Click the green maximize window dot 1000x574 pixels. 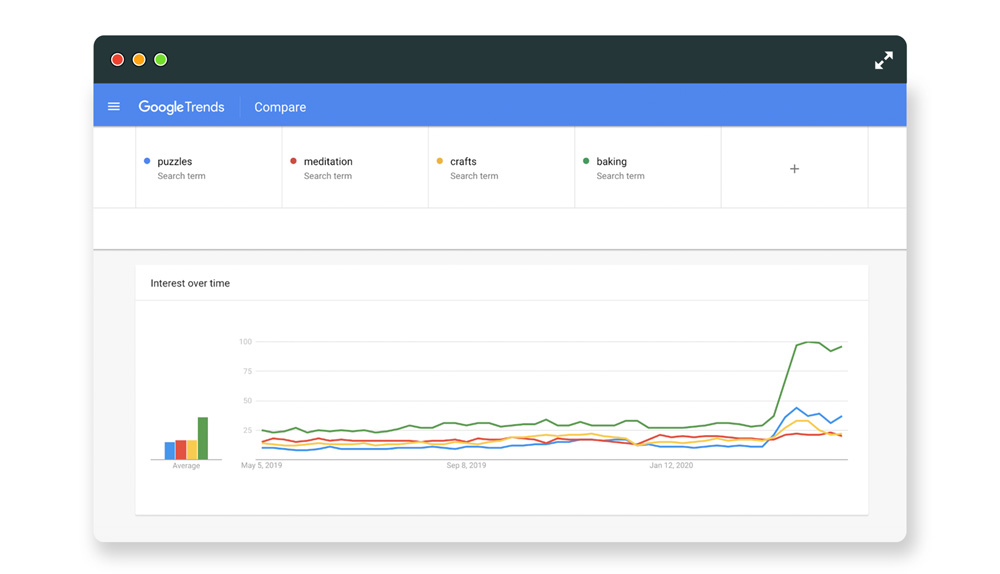coord(161,60)
